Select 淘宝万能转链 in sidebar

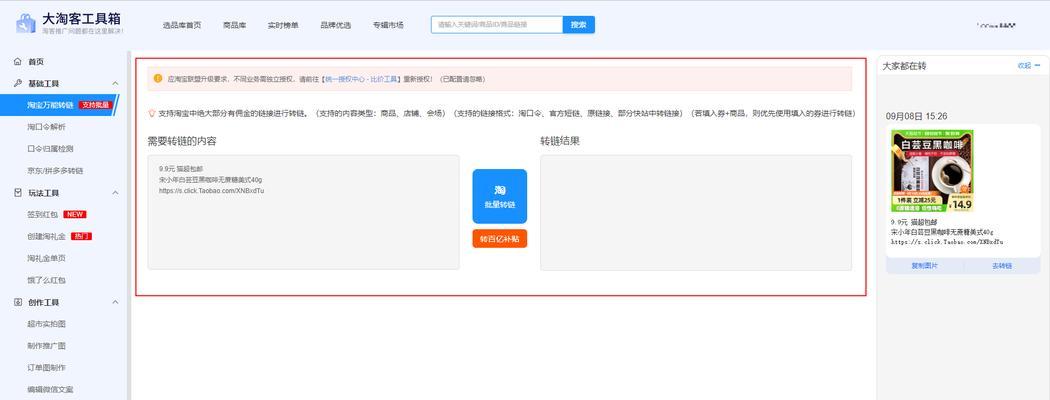click(x=50, y=105)
